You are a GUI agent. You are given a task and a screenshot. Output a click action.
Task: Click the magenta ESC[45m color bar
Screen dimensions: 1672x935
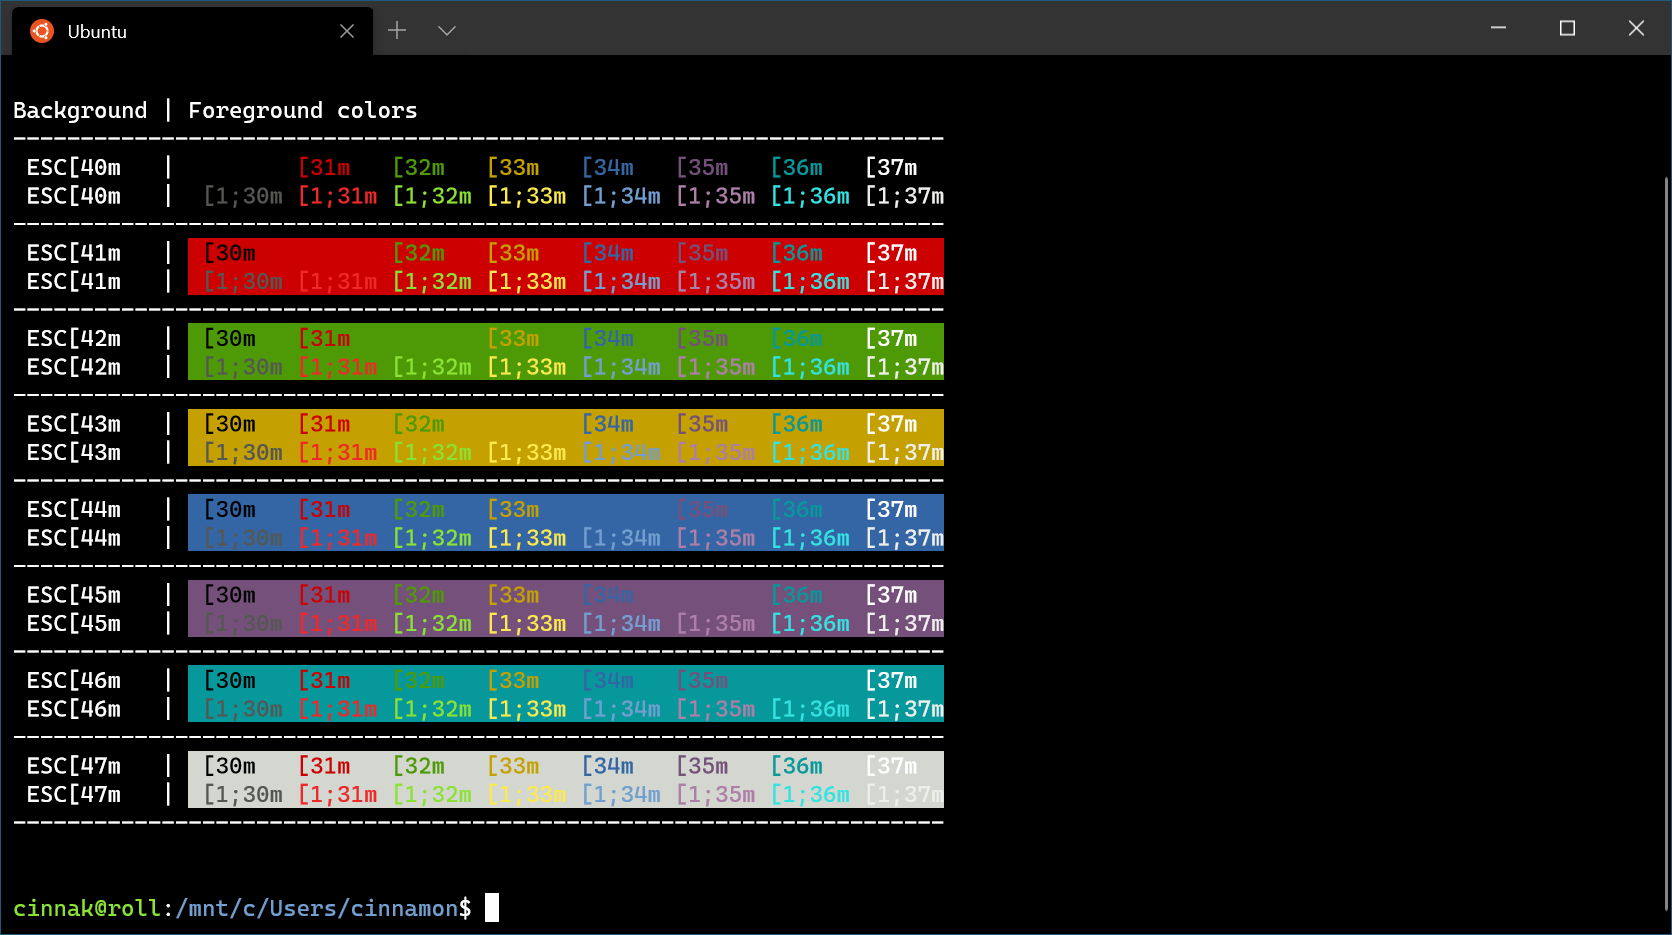pyautogui.click(x=565, y=608)
